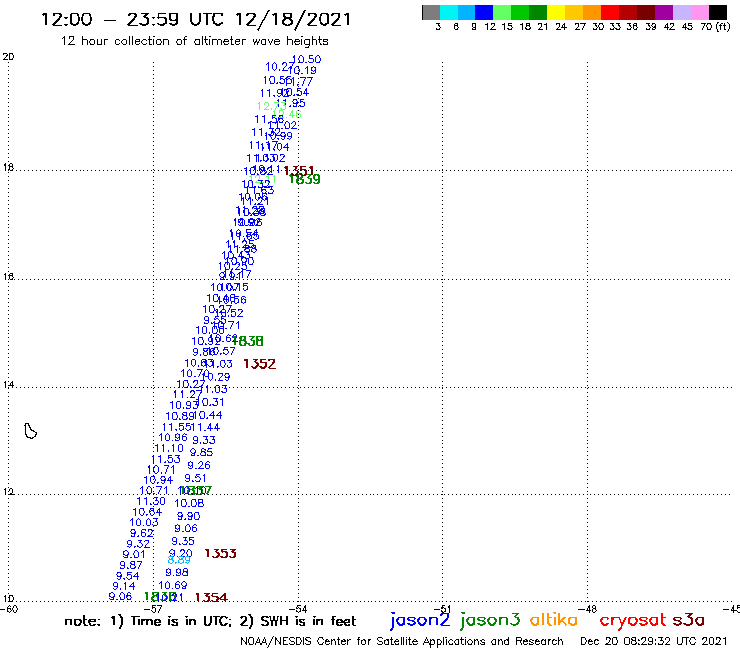Click the orange swatch in the color scale
Image resolution: width=740 pixels, height=650 pixels.
592,12
